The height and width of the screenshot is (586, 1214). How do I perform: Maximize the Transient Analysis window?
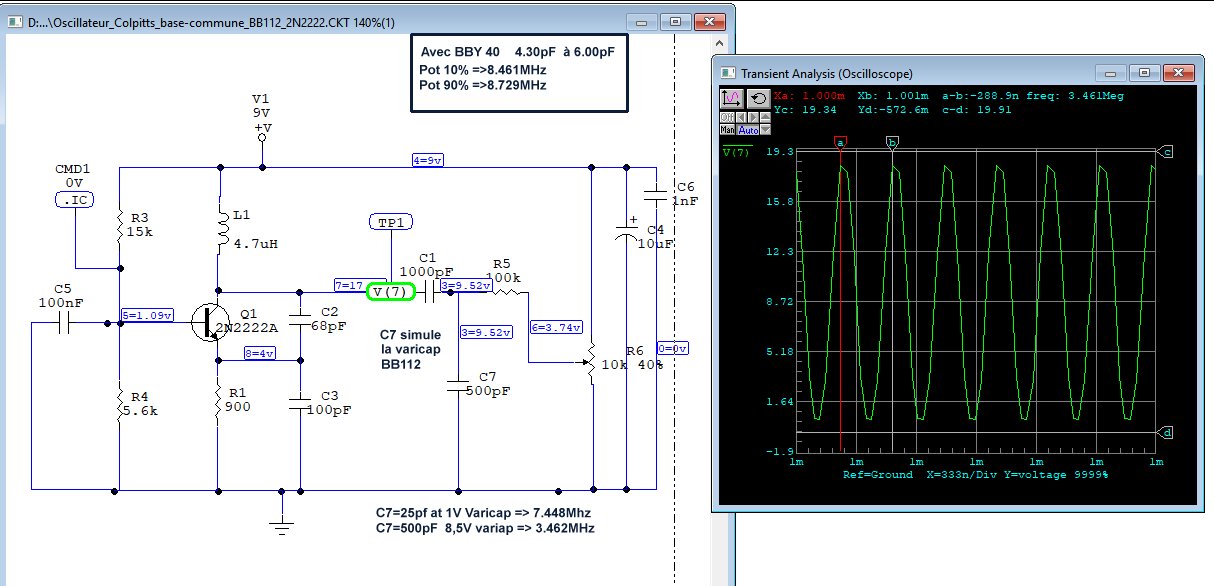(x=1146, y=73)
